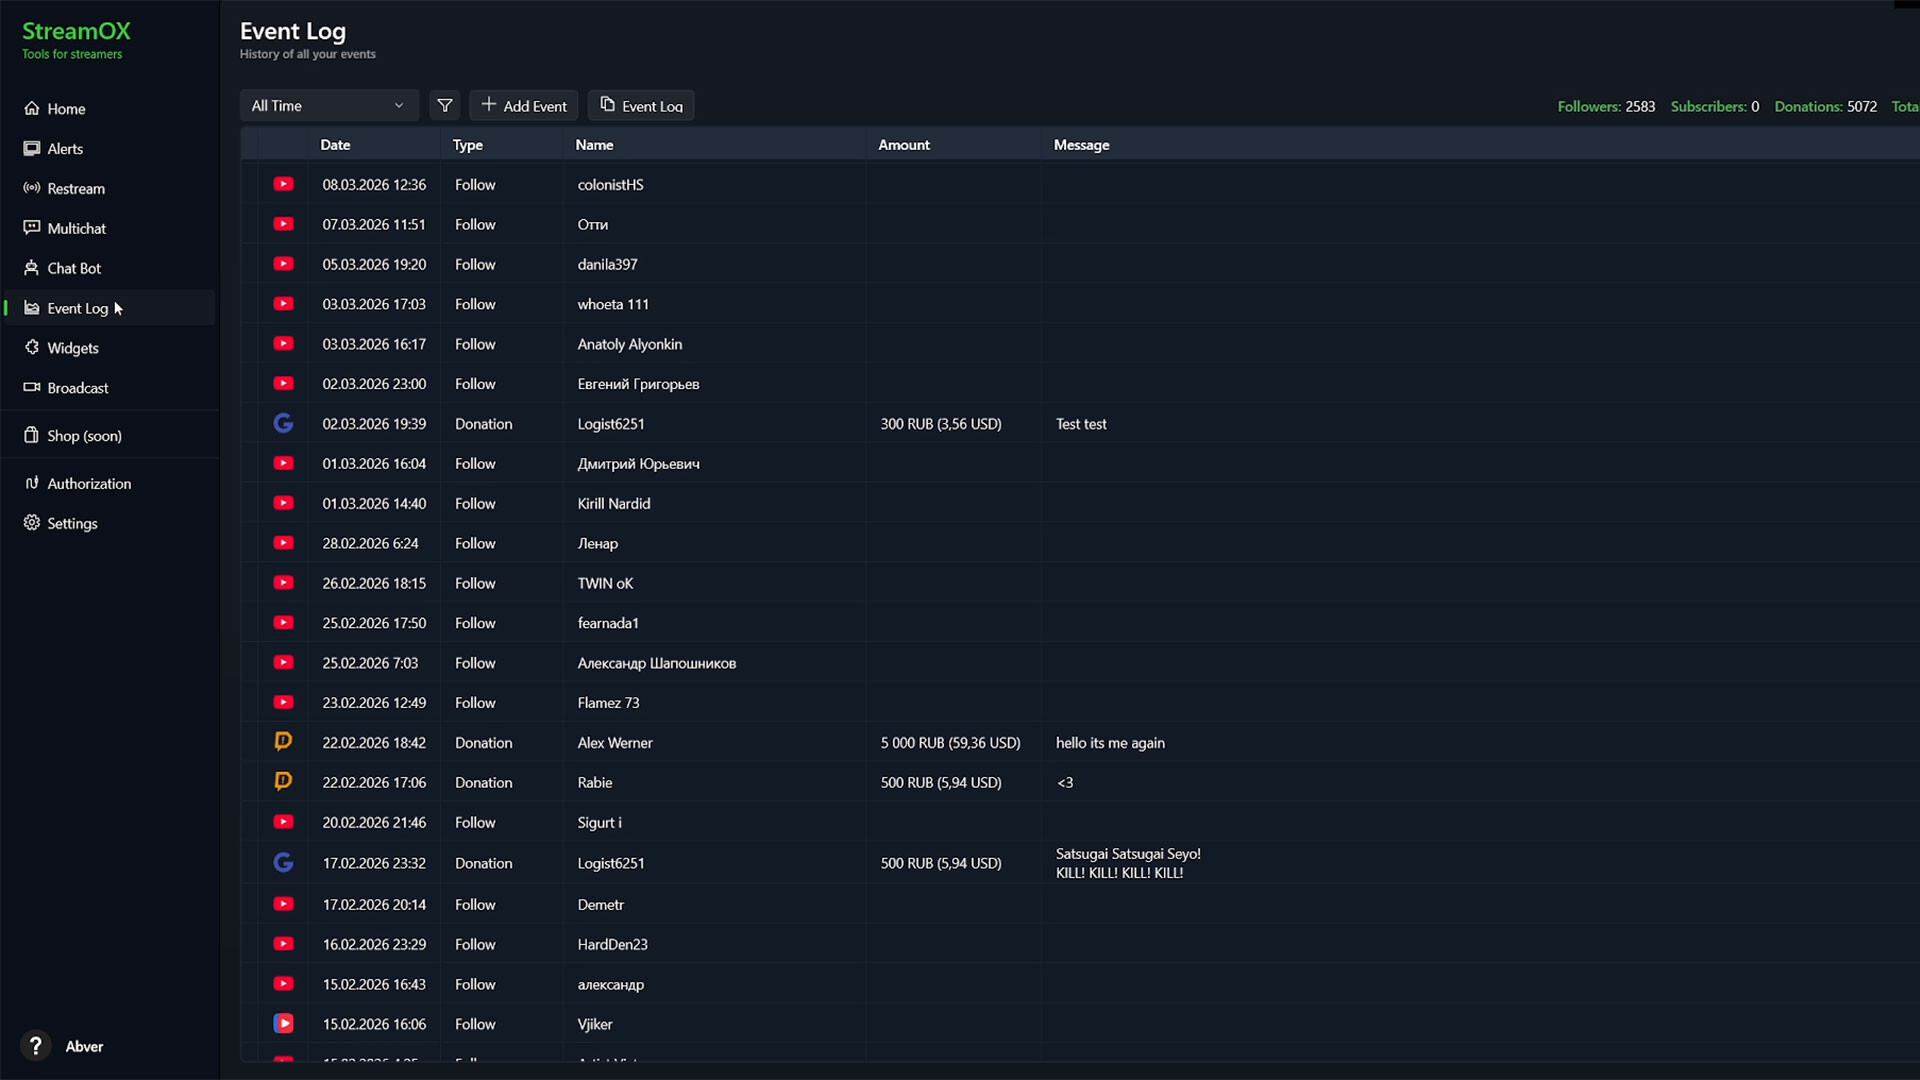Click the Name column header
1920x1080 pixels.
594,145
